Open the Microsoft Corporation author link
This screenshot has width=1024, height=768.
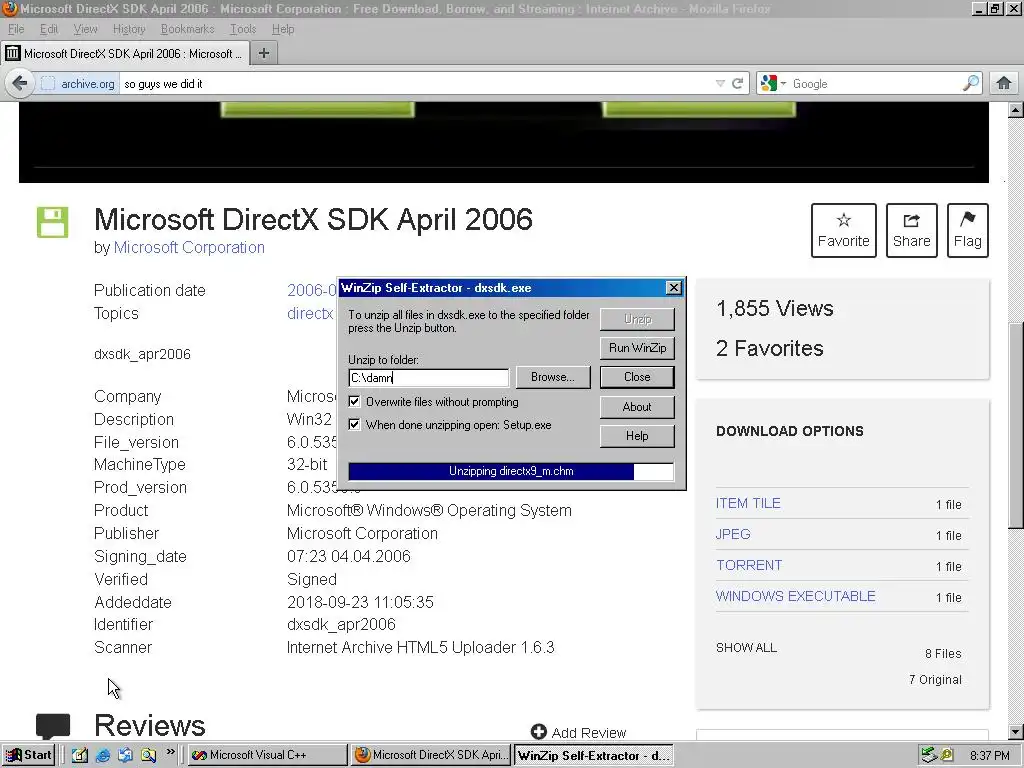pos(189,248)
